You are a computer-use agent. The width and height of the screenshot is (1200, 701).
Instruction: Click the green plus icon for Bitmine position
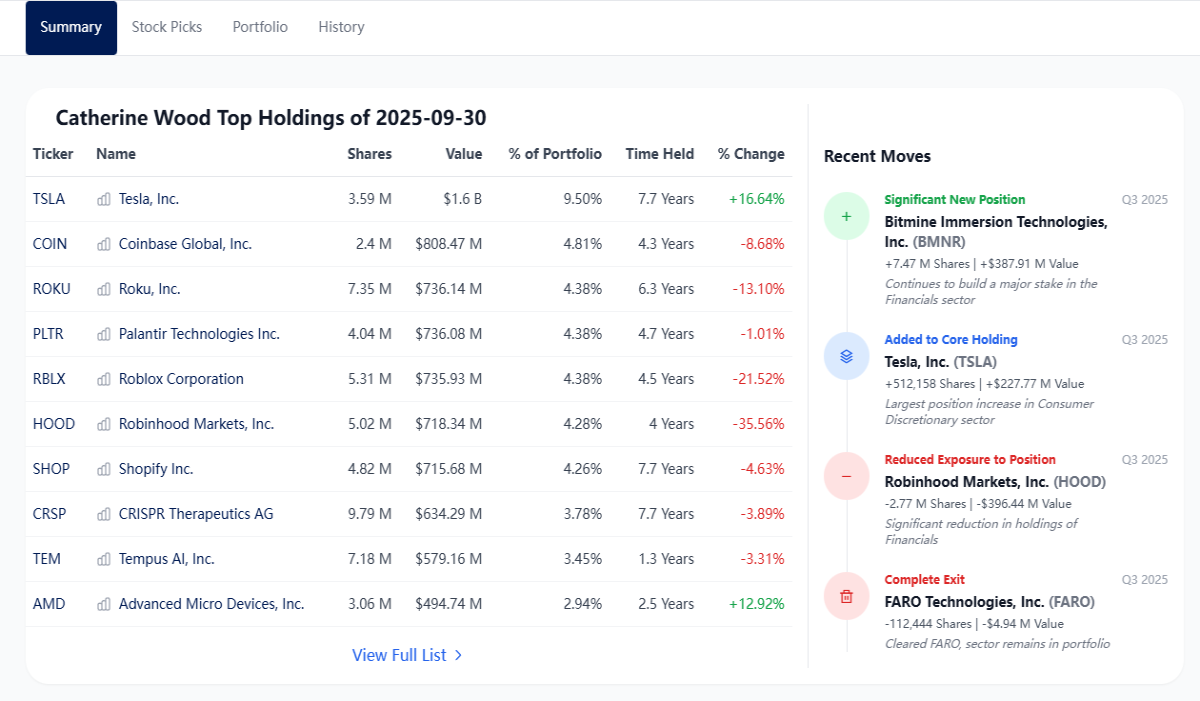tap(847, 216)
